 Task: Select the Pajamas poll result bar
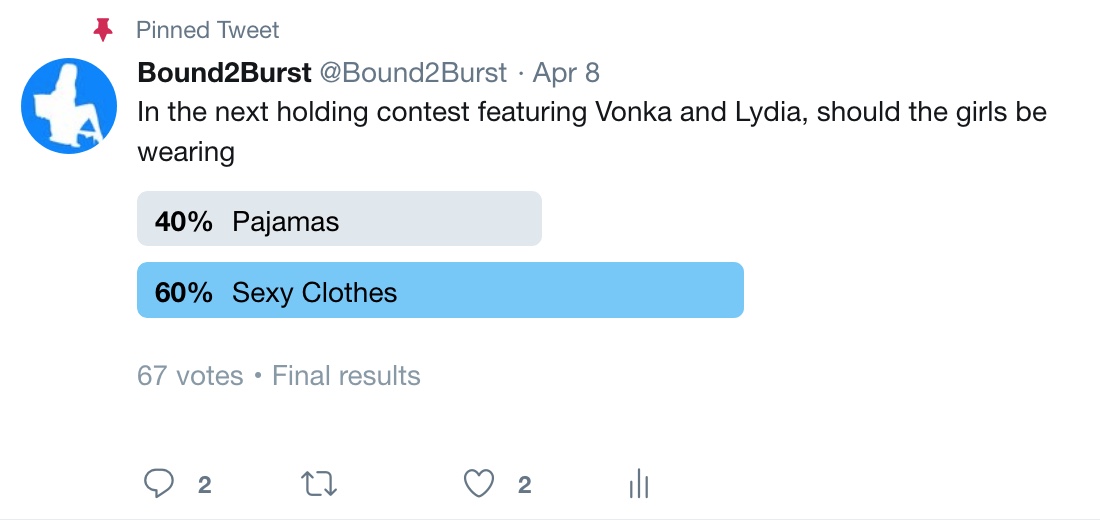click(339, 219)
